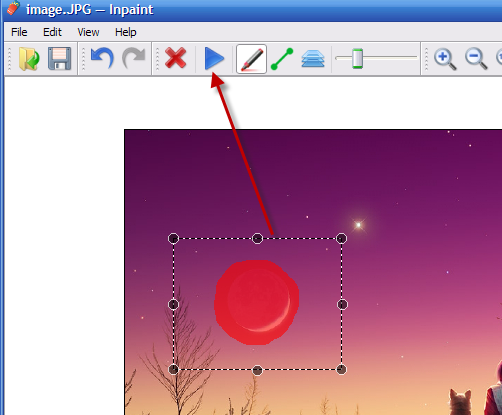The image size is (502, 415).
Task: Open the View menu
Action: (88, 32)
